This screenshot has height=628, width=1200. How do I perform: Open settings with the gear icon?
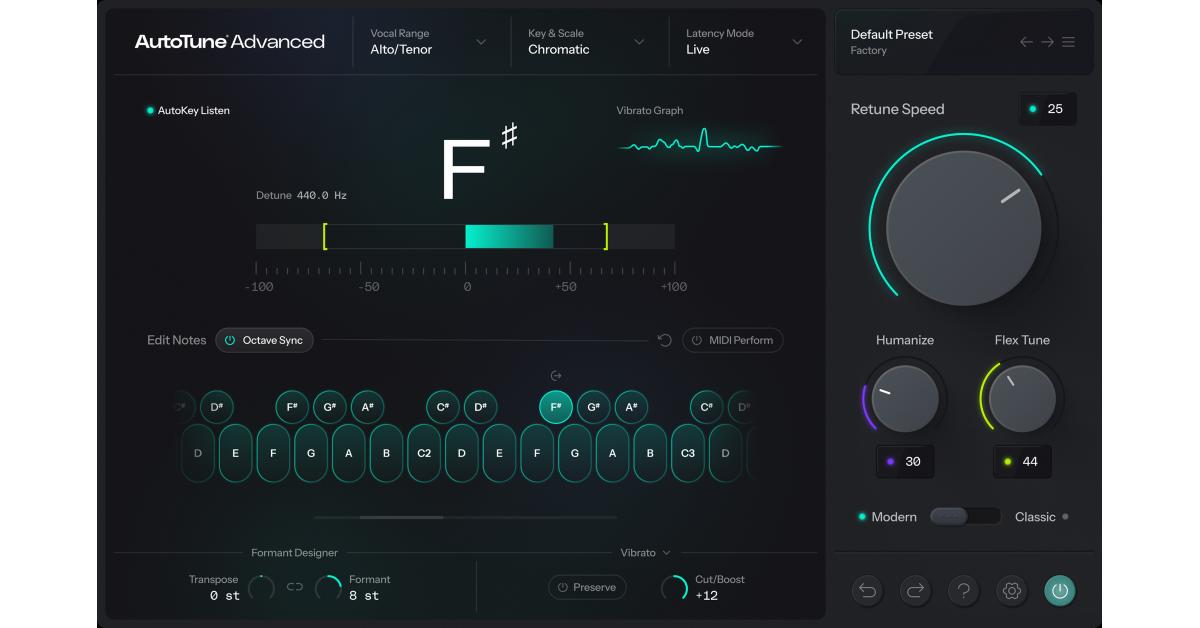click(x=1011, y=591)
